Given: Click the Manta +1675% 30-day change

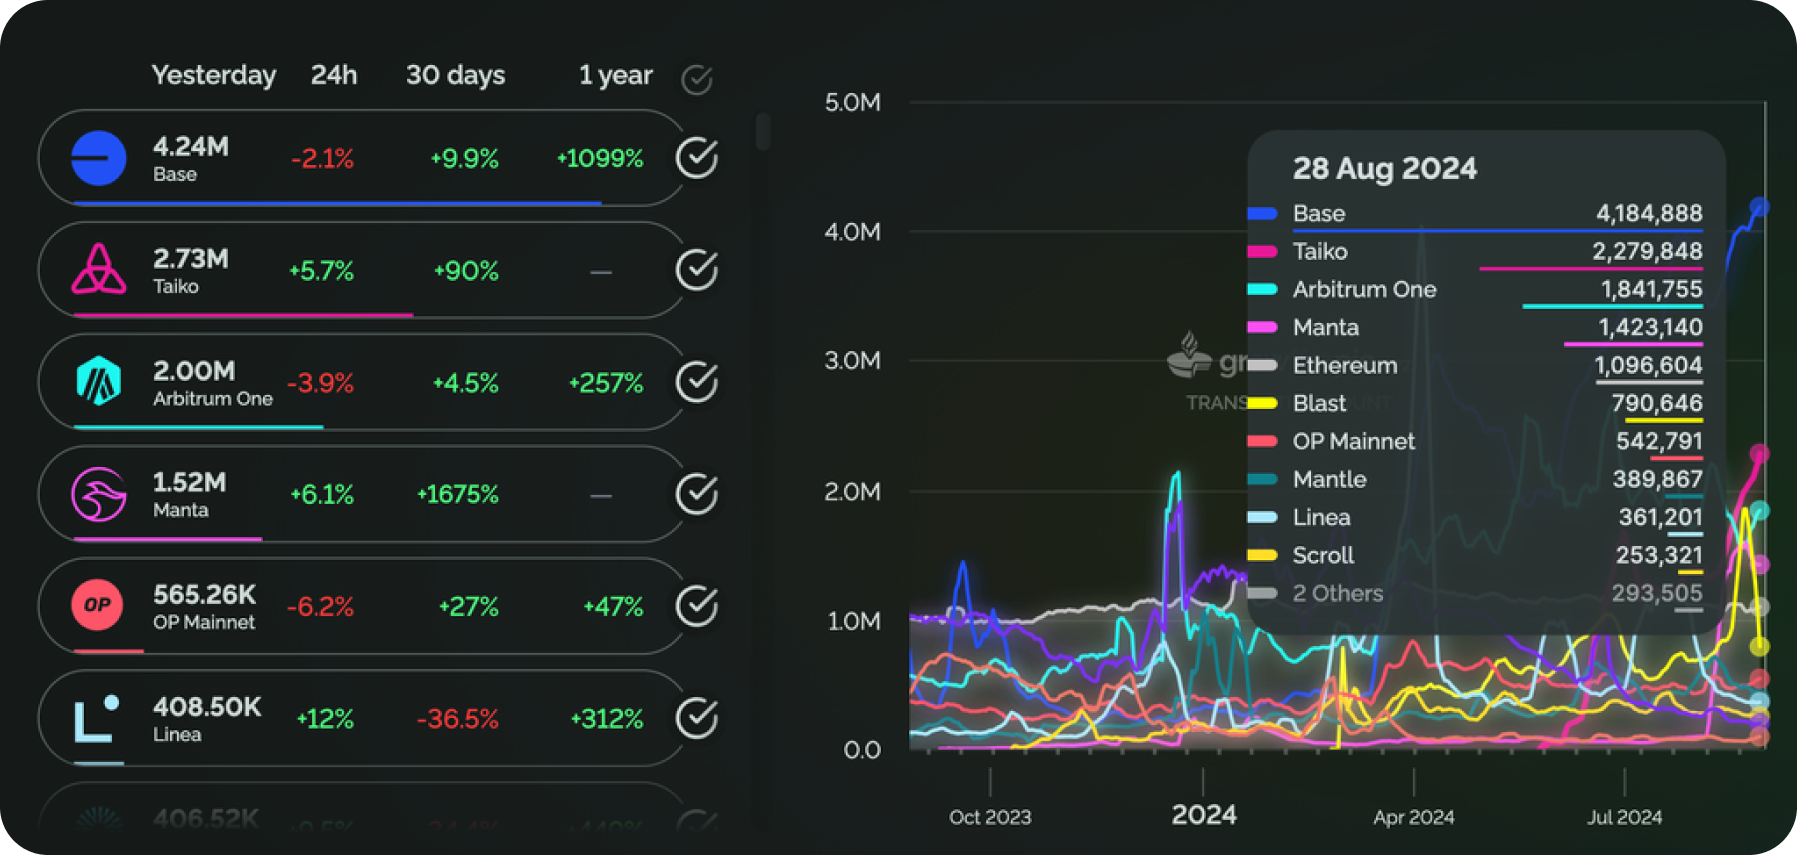Looking at the screenshot, I should pos(457,494).
